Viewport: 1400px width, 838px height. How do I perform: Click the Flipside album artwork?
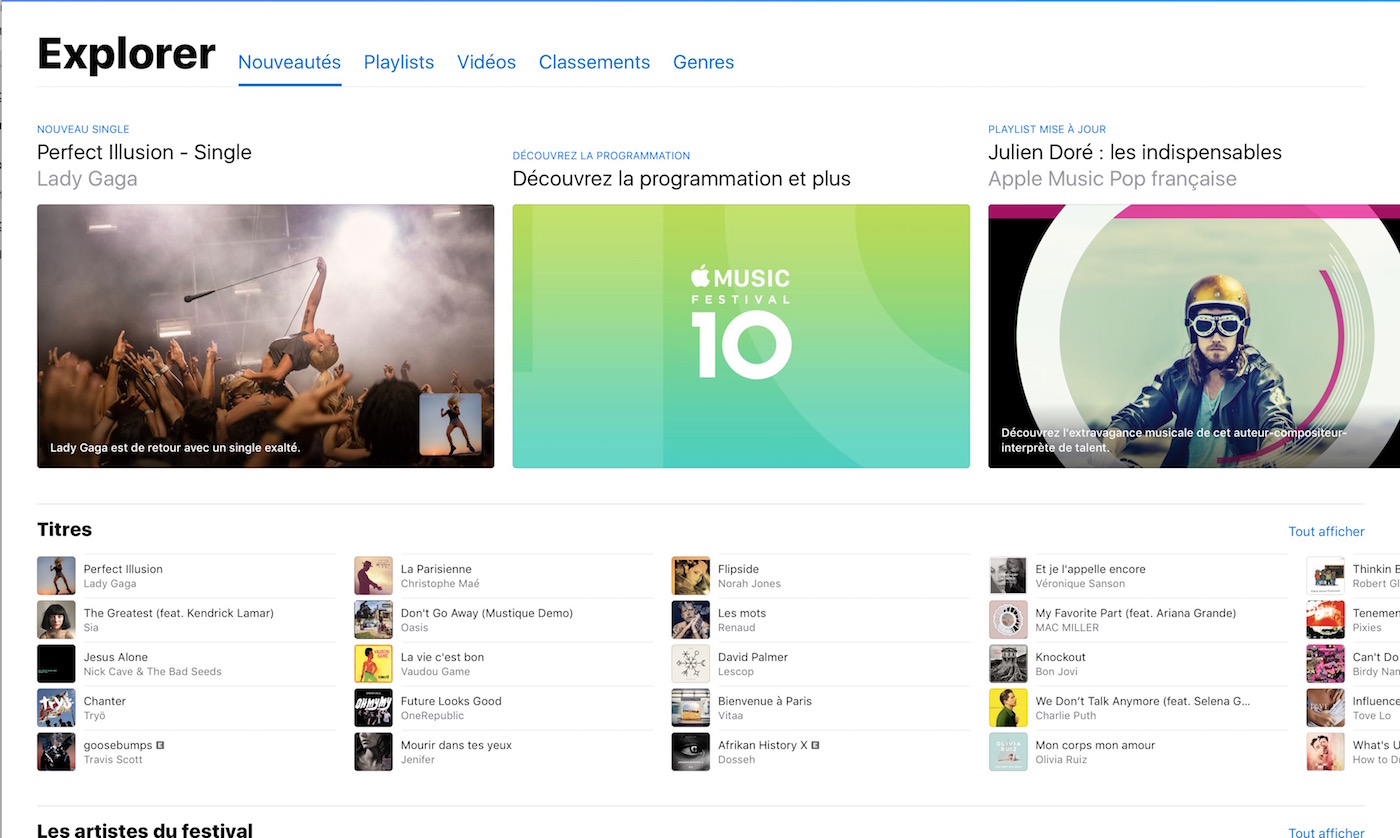click(x=691, y=576)
